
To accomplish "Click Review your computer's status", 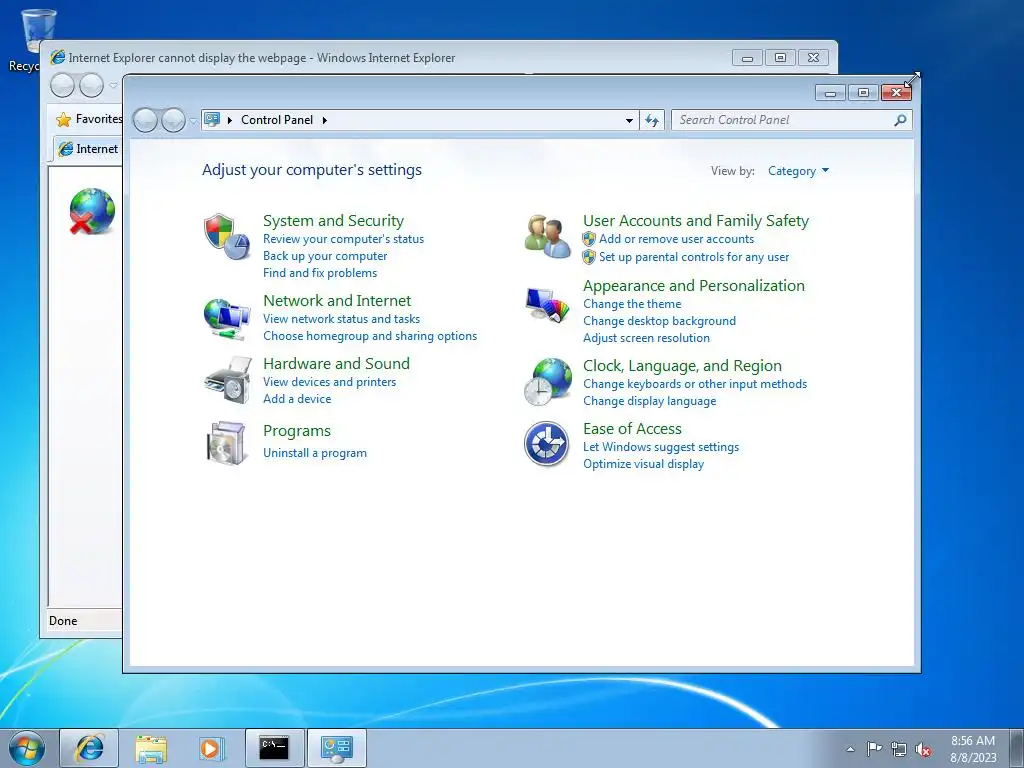I will coord(344,239).
